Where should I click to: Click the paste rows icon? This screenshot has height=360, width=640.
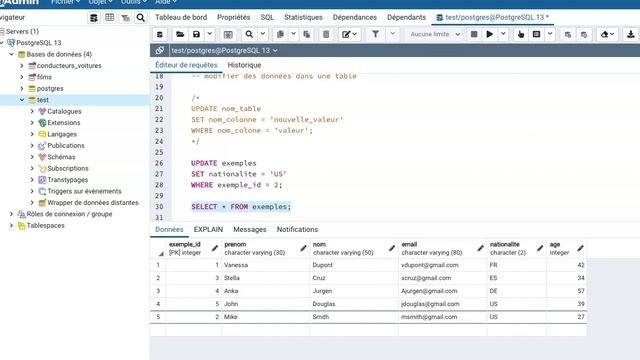pos(307,34)
